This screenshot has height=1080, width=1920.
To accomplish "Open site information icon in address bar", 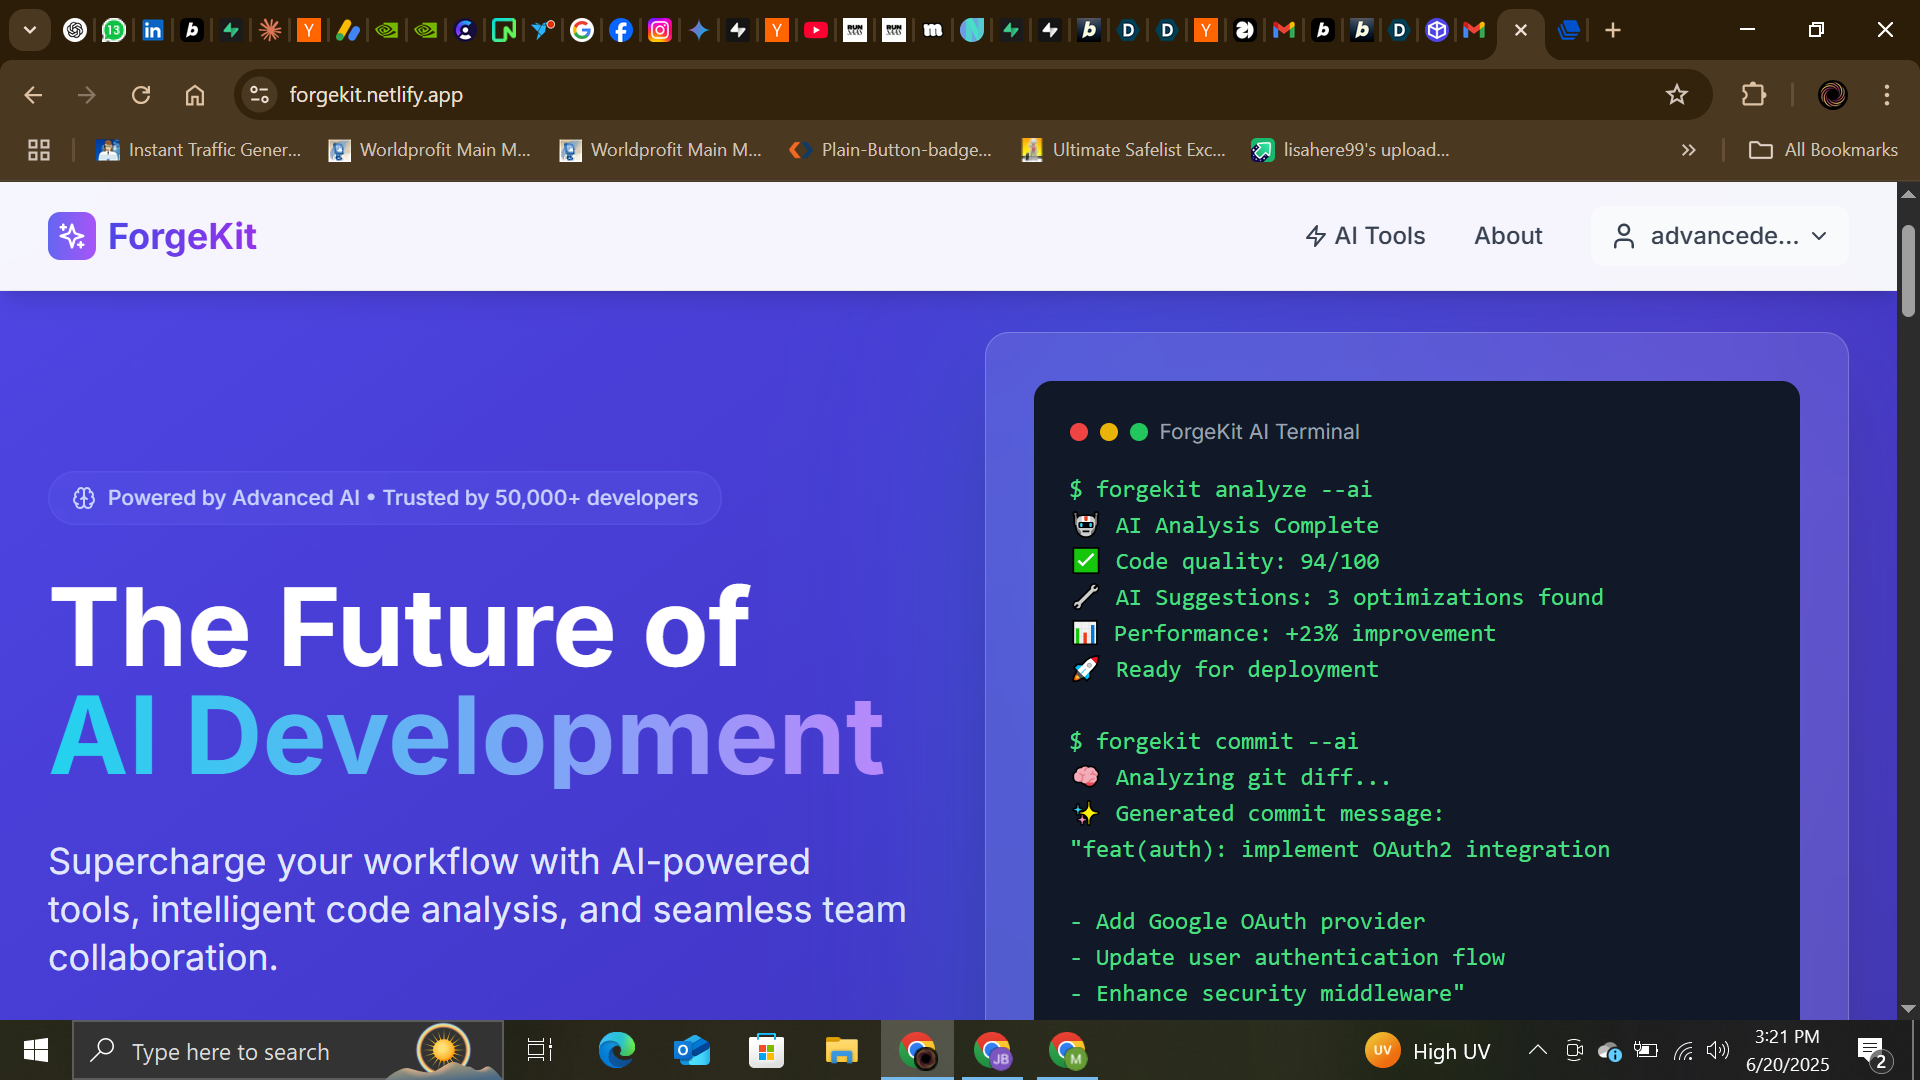I will pos(260,95).
